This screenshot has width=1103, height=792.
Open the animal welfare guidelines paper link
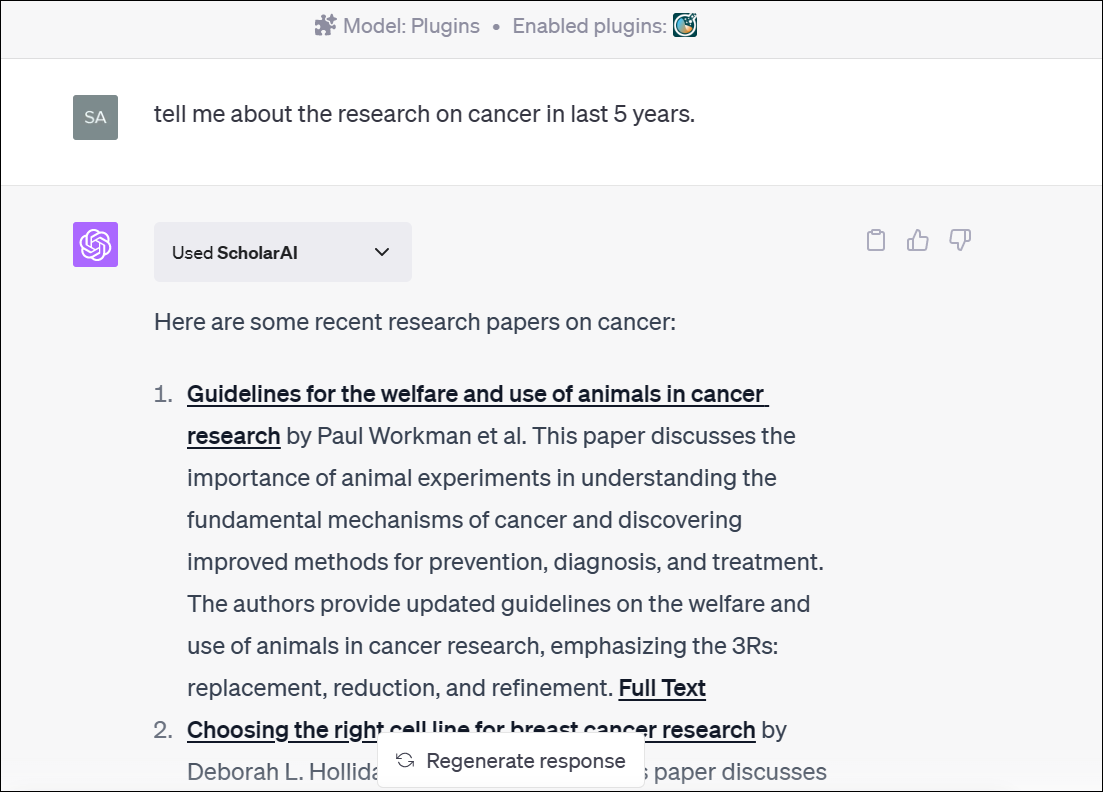(x=476, y=394)
